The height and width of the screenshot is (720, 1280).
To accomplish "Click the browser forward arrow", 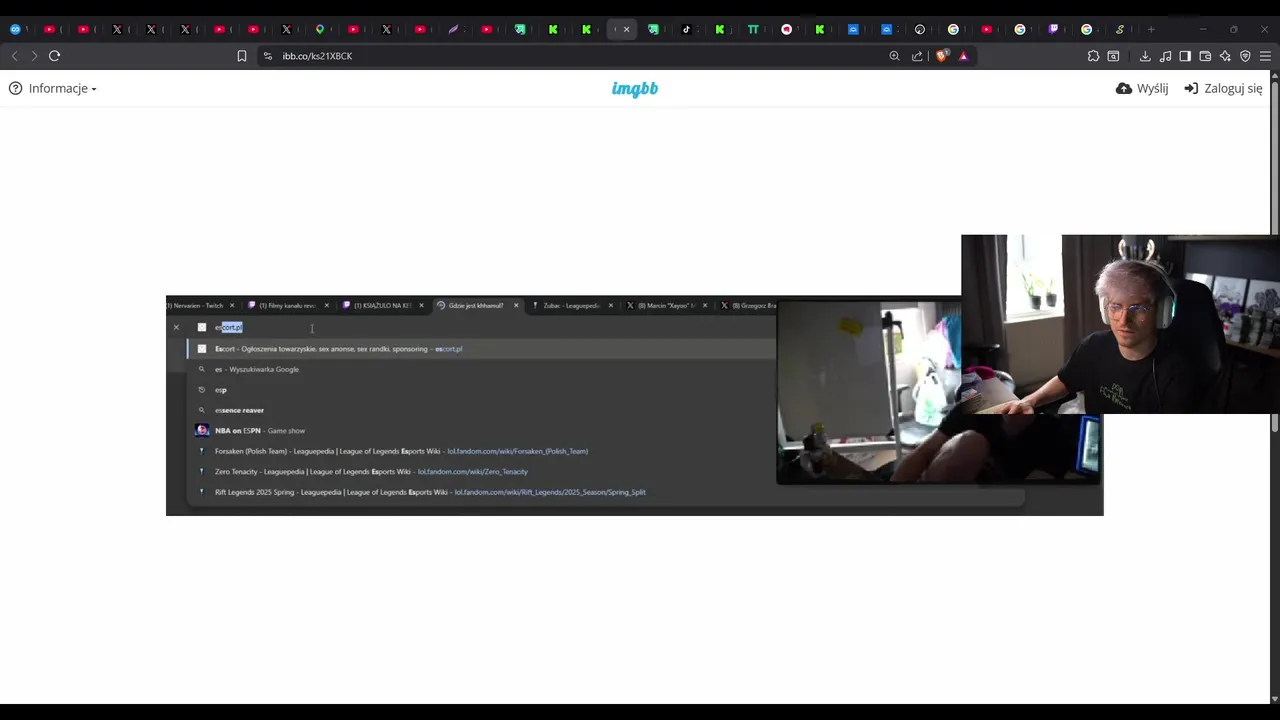I will [34, 56].
